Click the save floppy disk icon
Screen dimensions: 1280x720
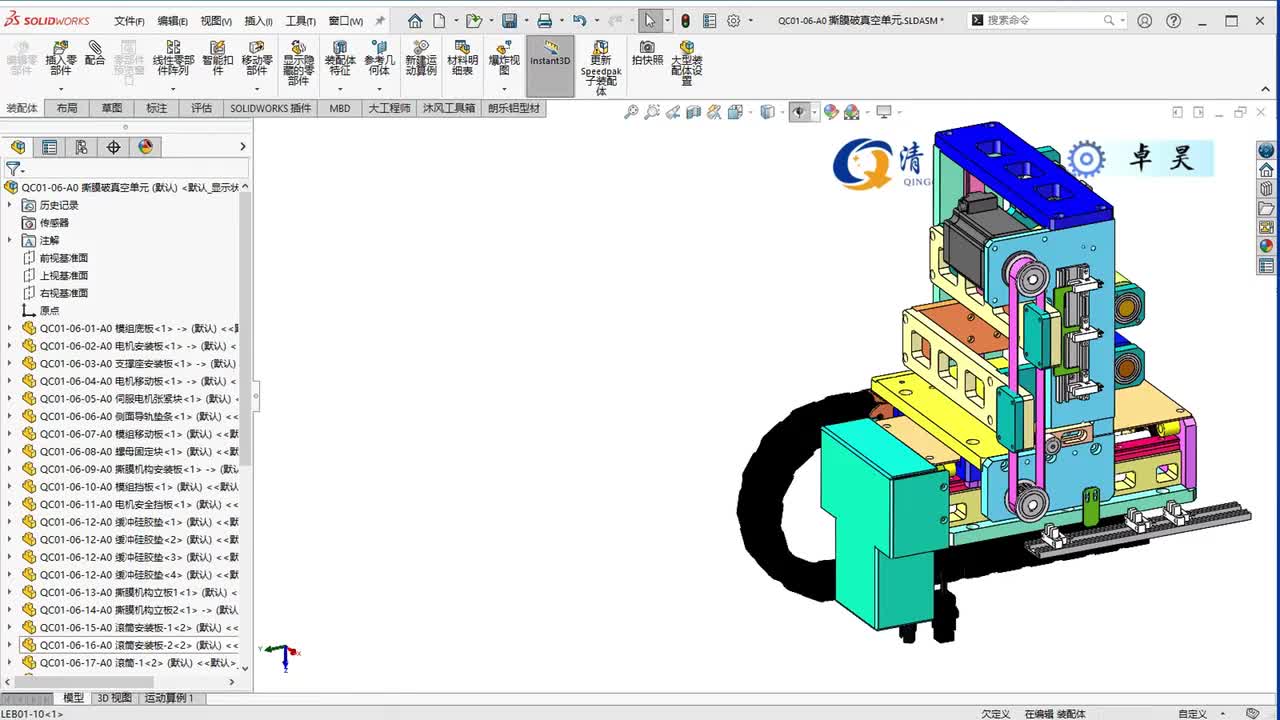[x=509, y=20]
